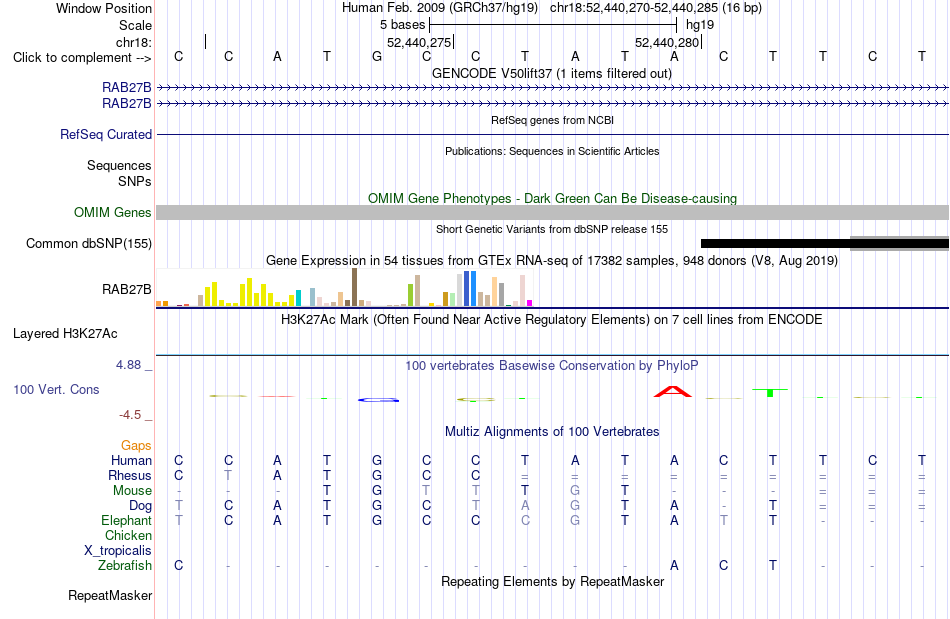Click the 'Human Feb. 2009 (GRCh37/hg19)' assembly text
950x619 pixels.
[439, 8]
